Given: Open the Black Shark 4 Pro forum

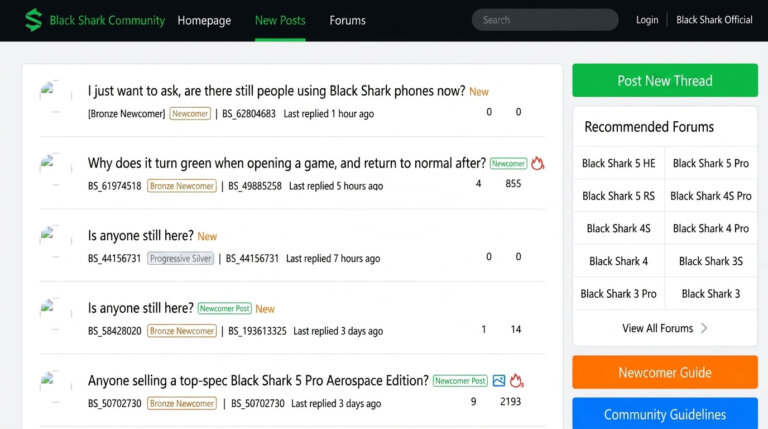Looking at the screenshot, I should [711, 228].
